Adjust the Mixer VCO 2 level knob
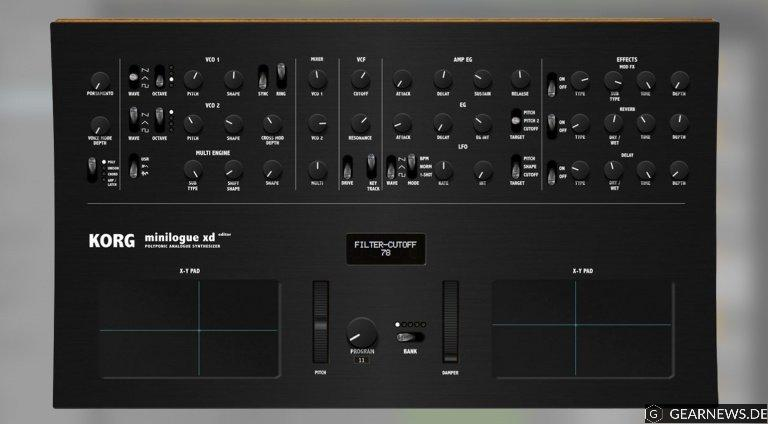Screen dimensions: 768x424 point(317,124)
